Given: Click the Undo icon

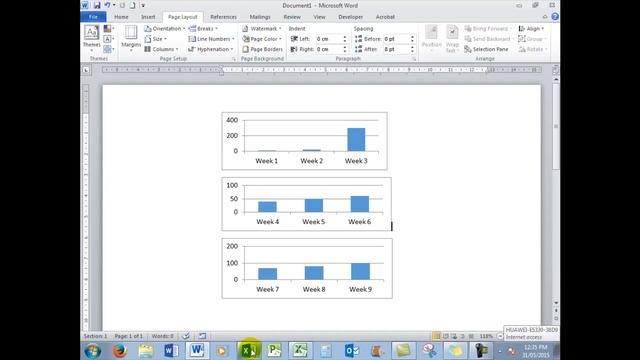Looking at the screenshot, I should pos(107,5).
